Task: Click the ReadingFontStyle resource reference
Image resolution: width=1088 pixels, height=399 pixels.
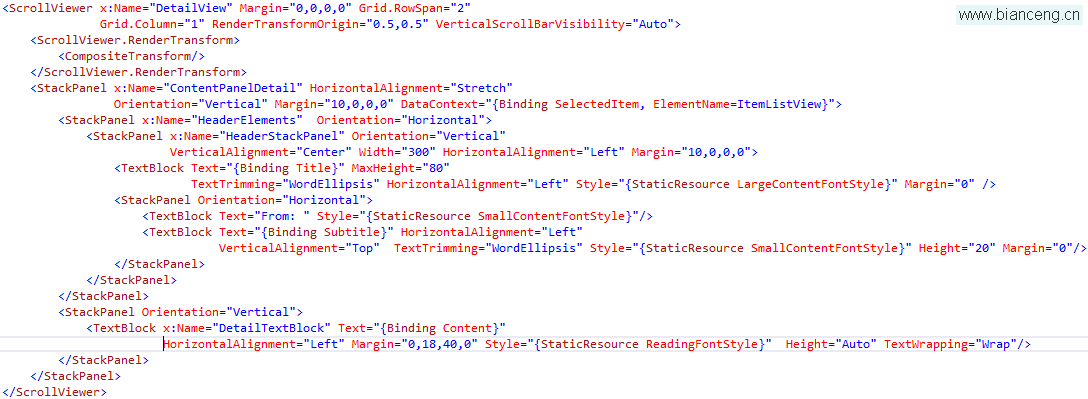Action: (702, 343)
